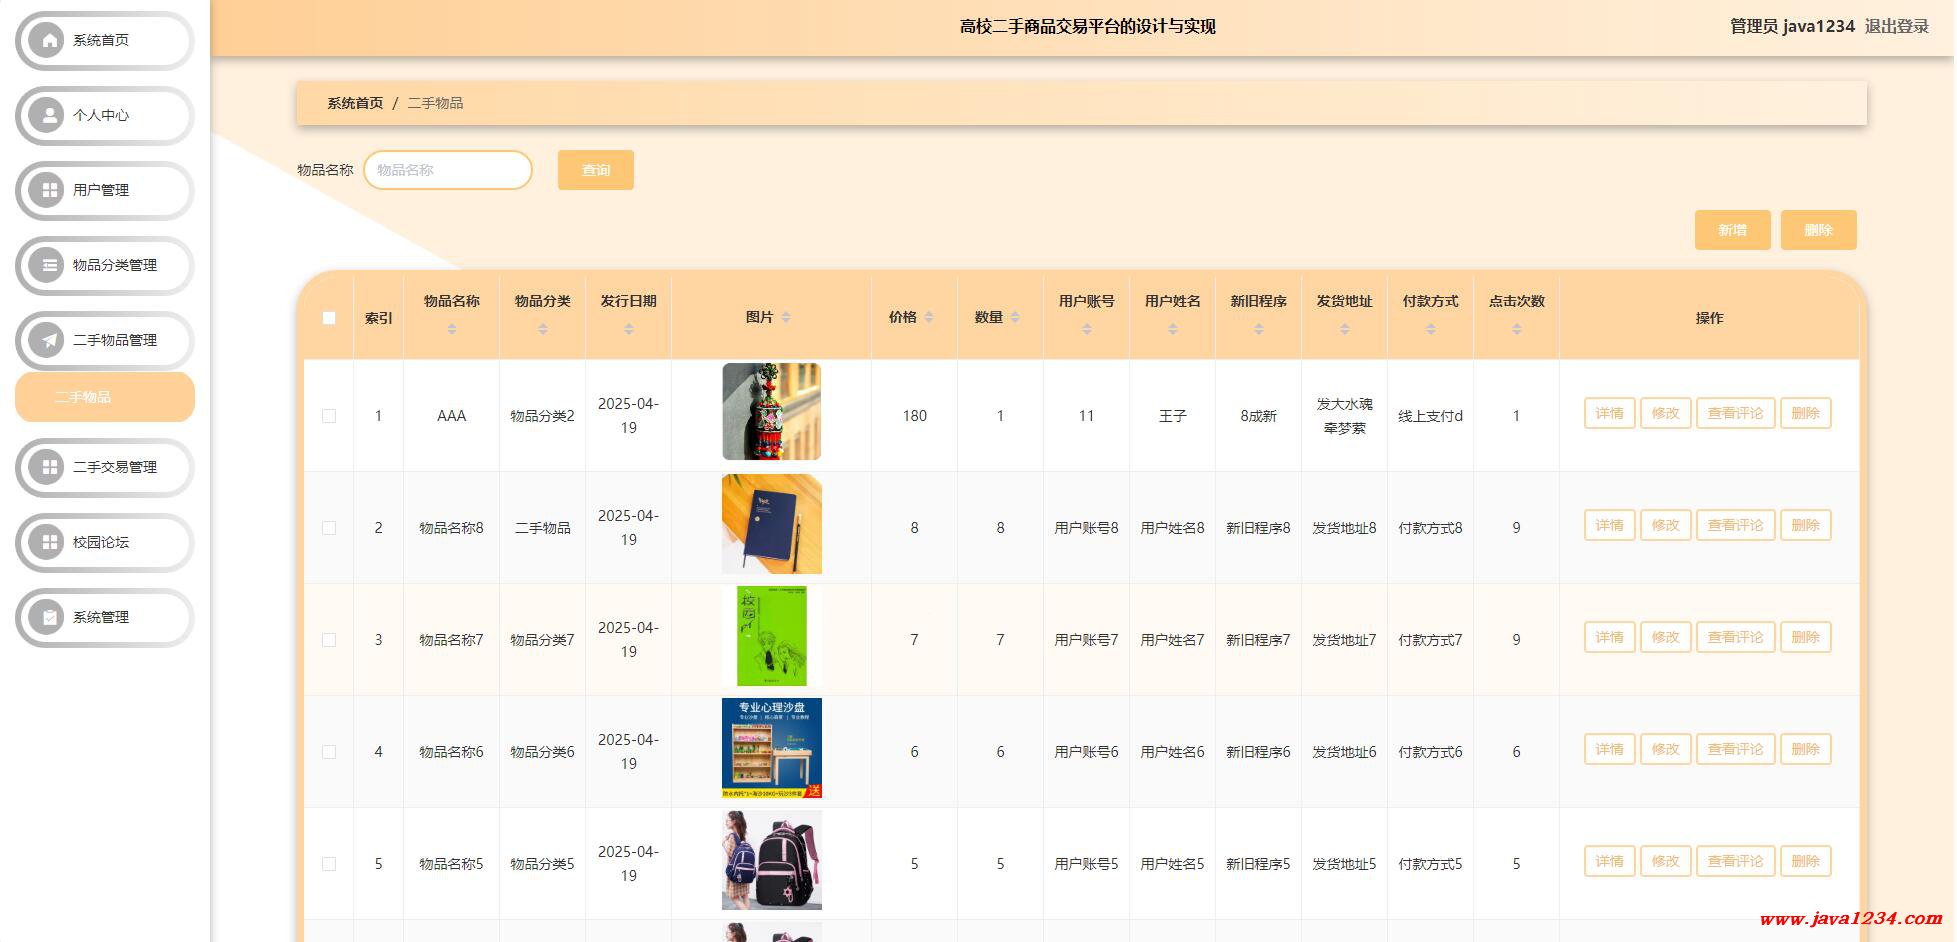Sort by the 物品名称 column arrows
1957x942 pixels.
(x=452, y=329)
